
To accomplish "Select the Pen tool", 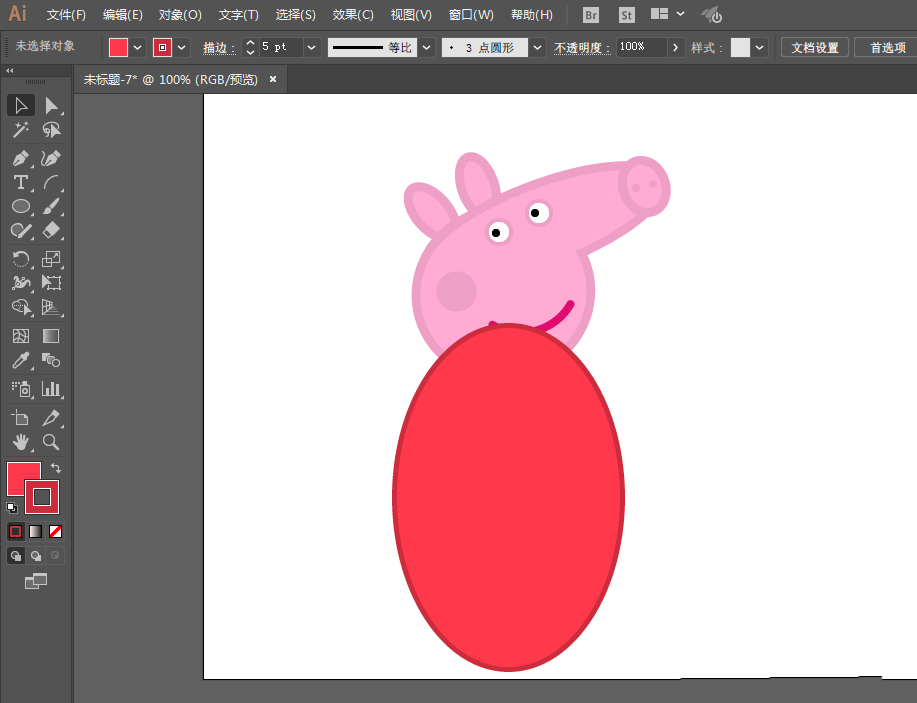I will click(x=21, y=158).
